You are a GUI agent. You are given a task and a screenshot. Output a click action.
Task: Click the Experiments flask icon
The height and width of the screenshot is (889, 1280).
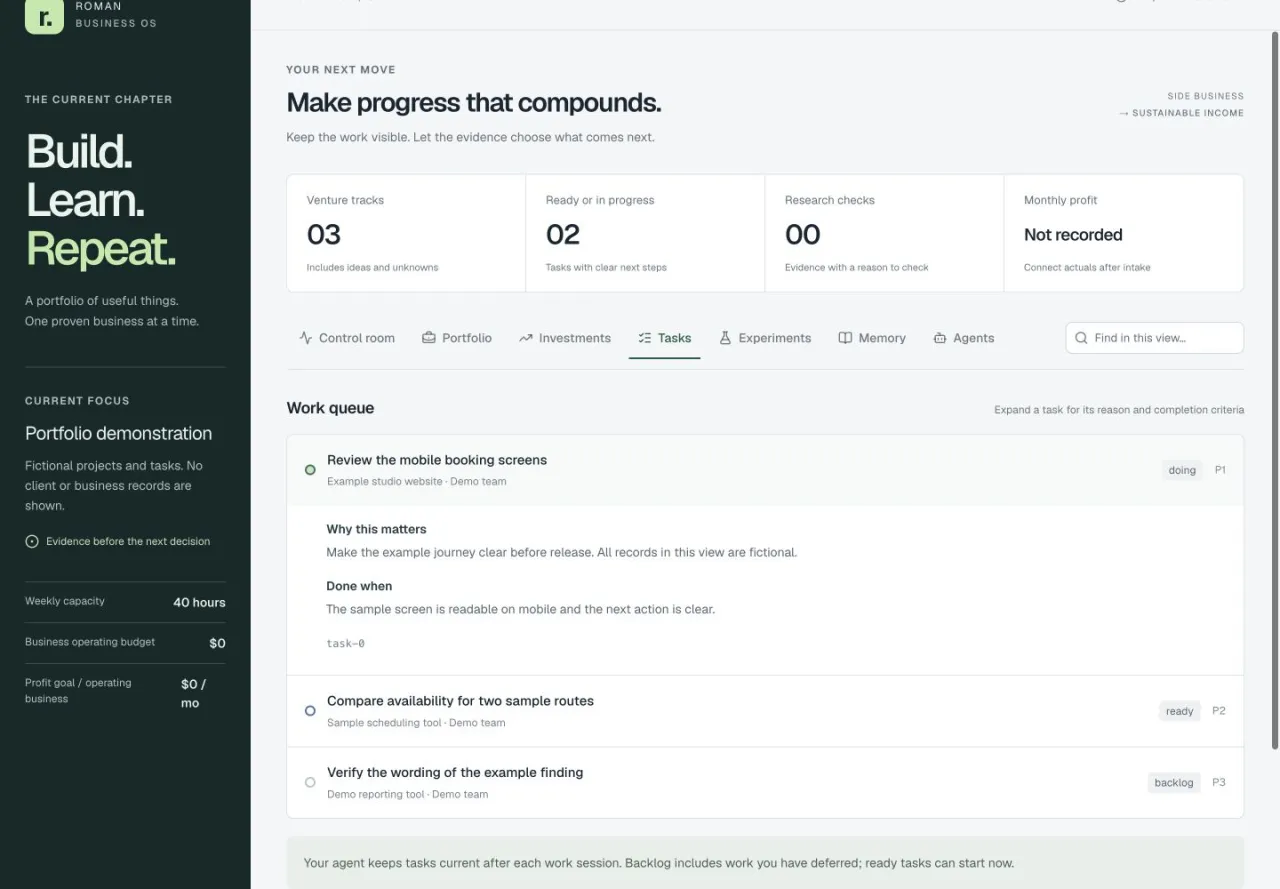click(726, 338)
